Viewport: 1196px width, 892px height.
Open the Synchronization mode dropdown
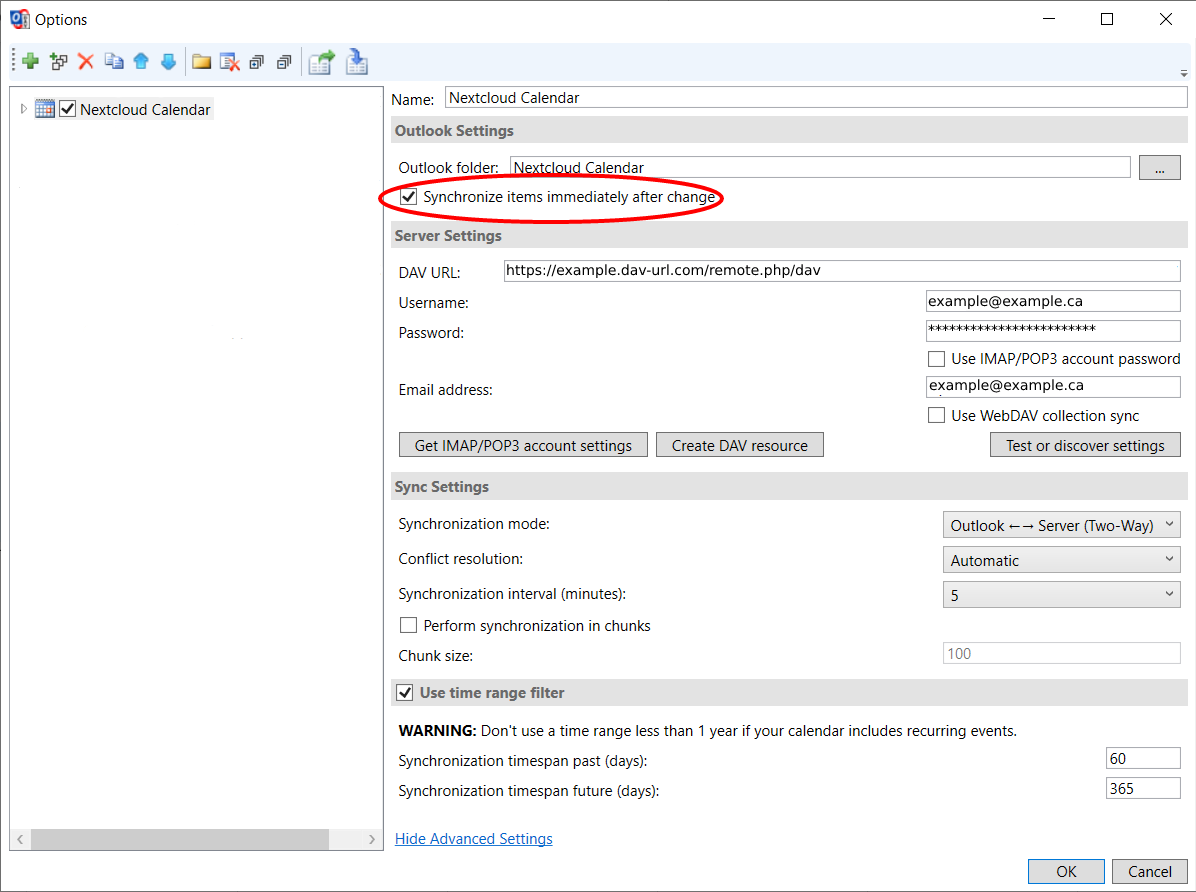coord(1061,525)
